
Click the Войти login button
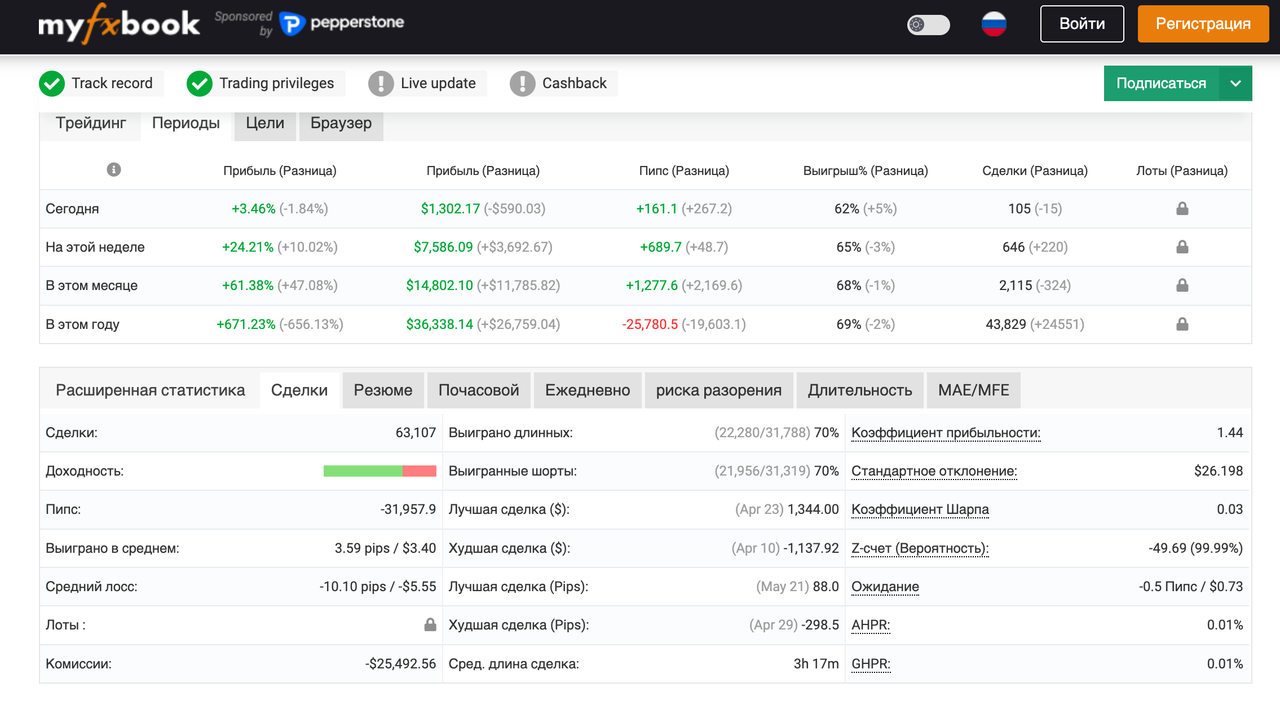(x=1082, y=24)
